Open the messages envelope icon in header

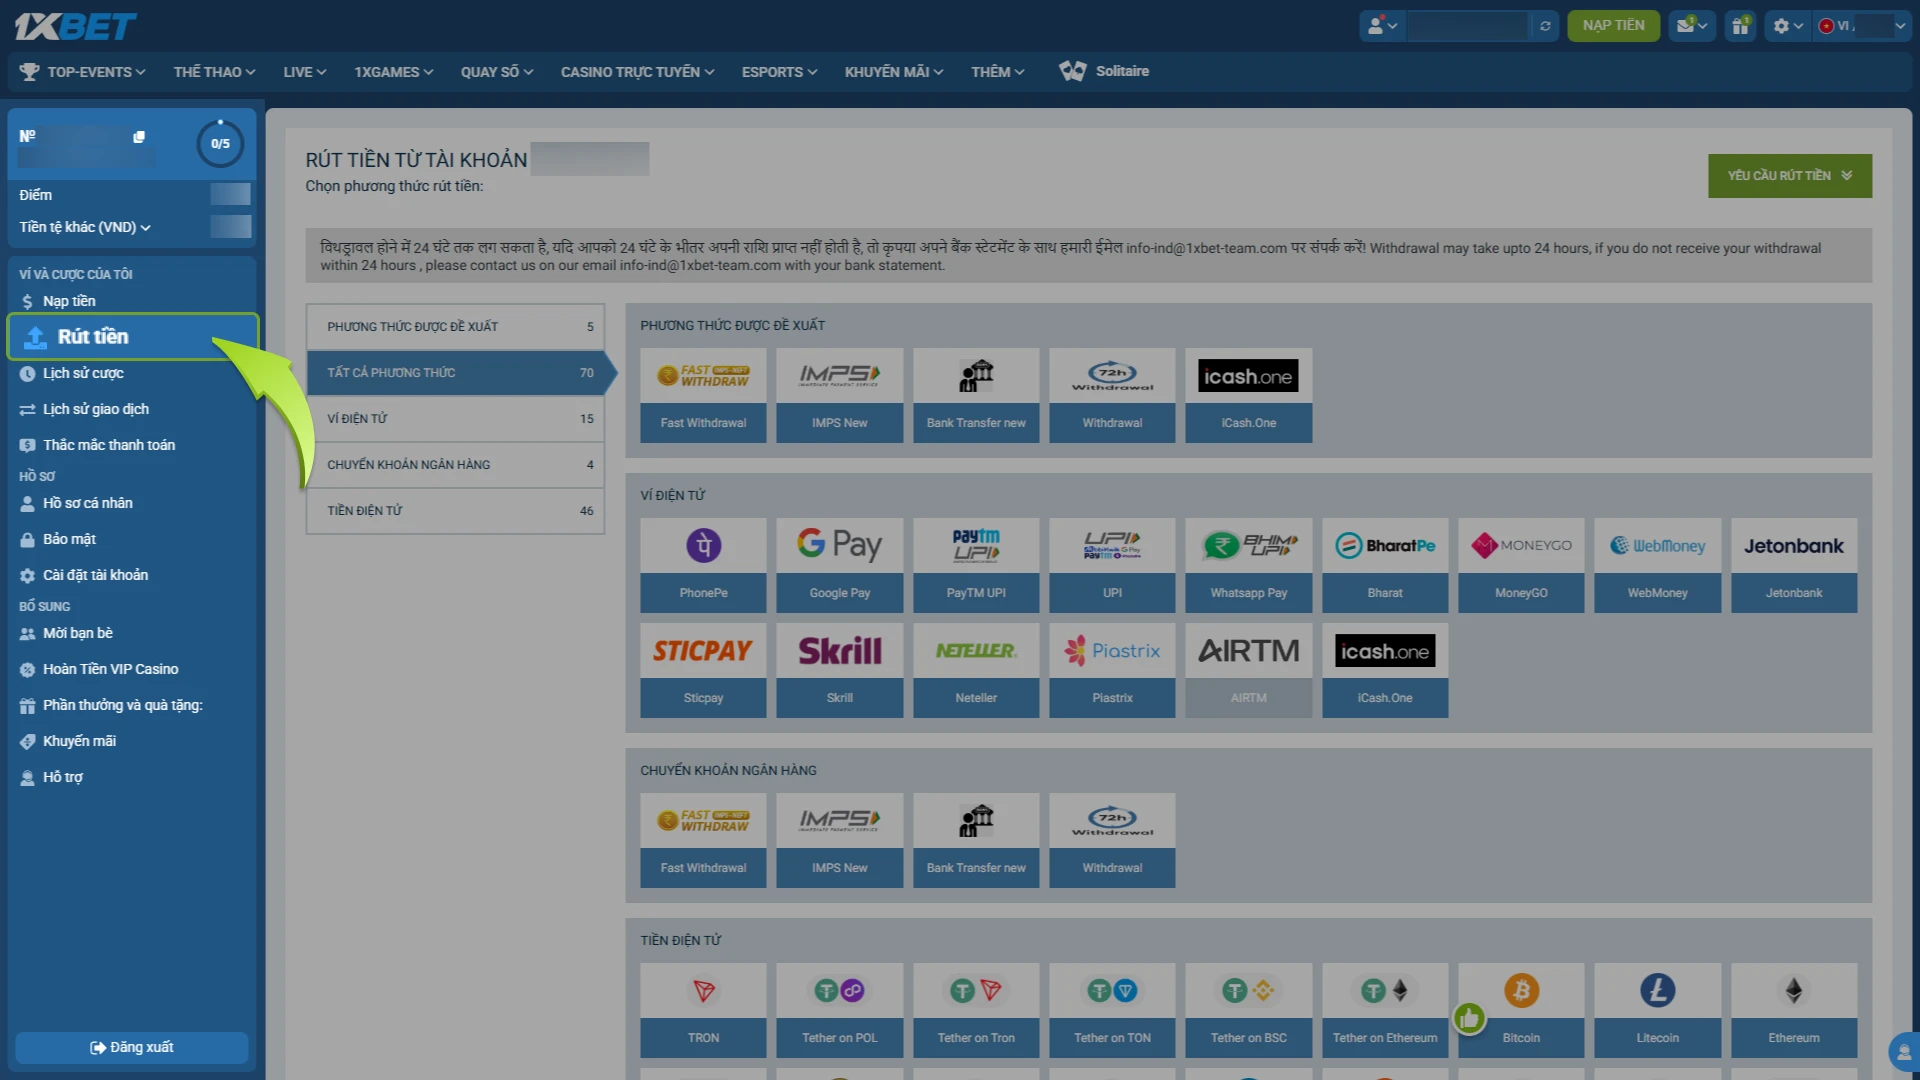point(1691,26)
